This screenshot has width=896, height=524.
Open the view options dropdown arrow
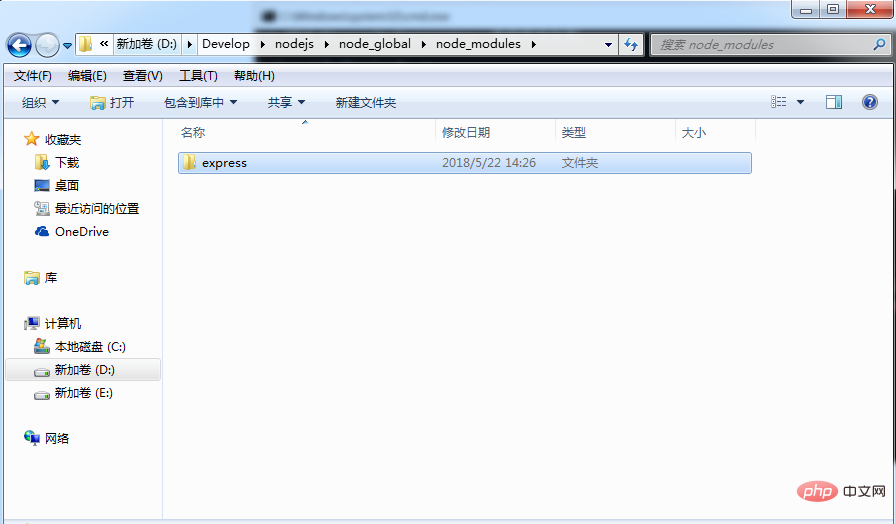click(801, 102)
